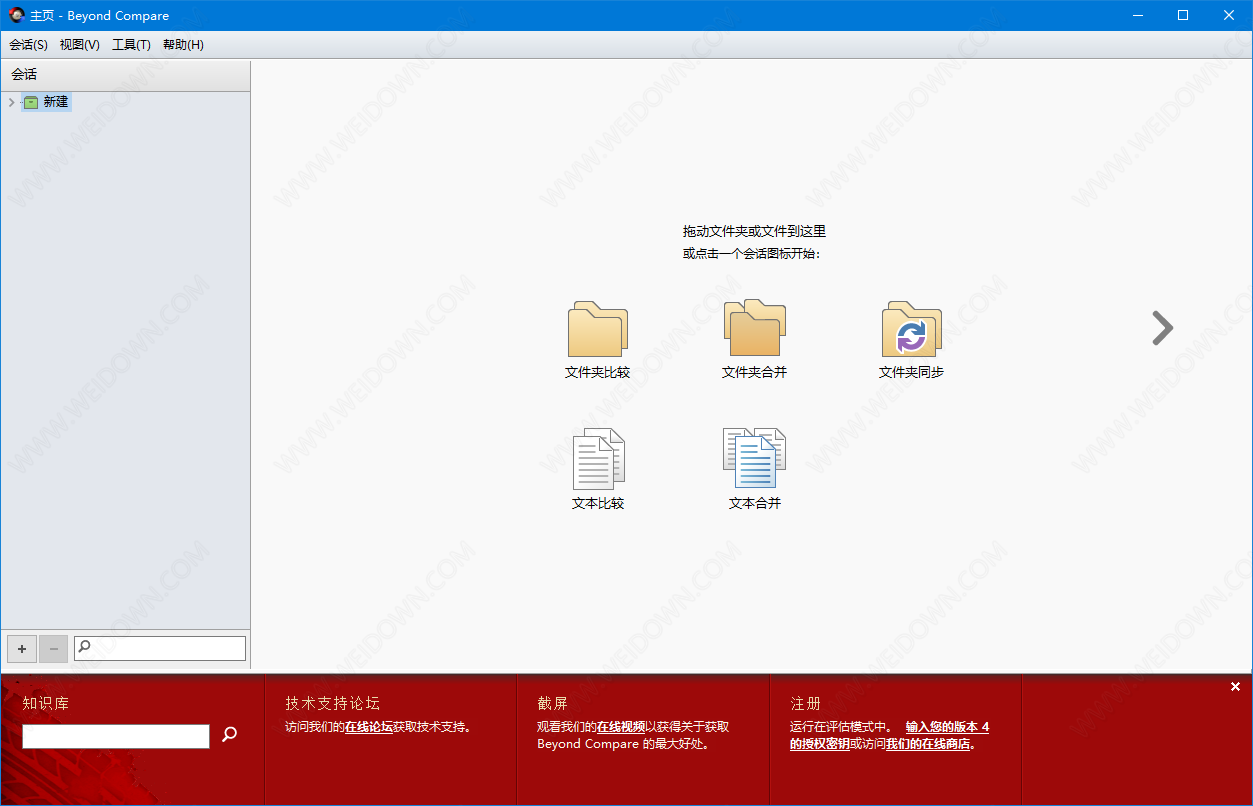Image resolution: width=1253 pixels, height=806 pixels.
Task: Show more session types with right arrow
Action: click(x=1162, y=328)
